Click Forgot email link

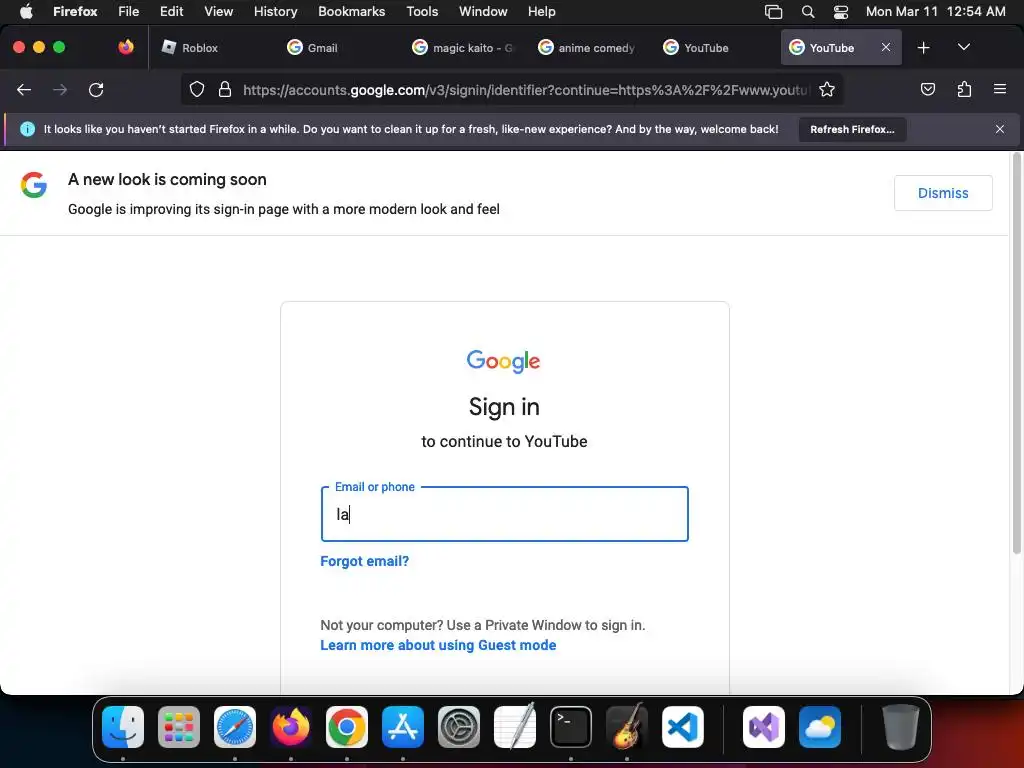click(x=364, y=562)
